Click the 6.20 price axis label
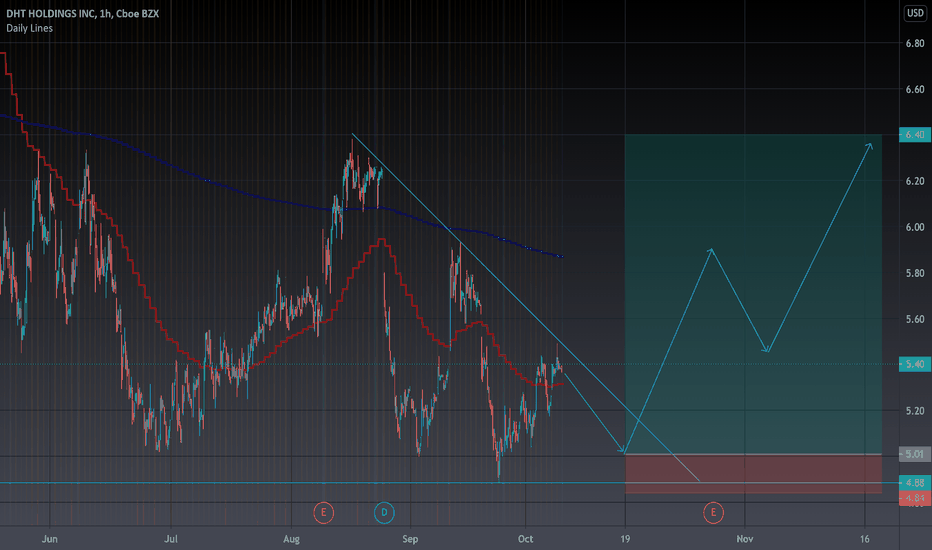Image resolution: width=932 pixels, height=550 pixels. tap(915, 181)
